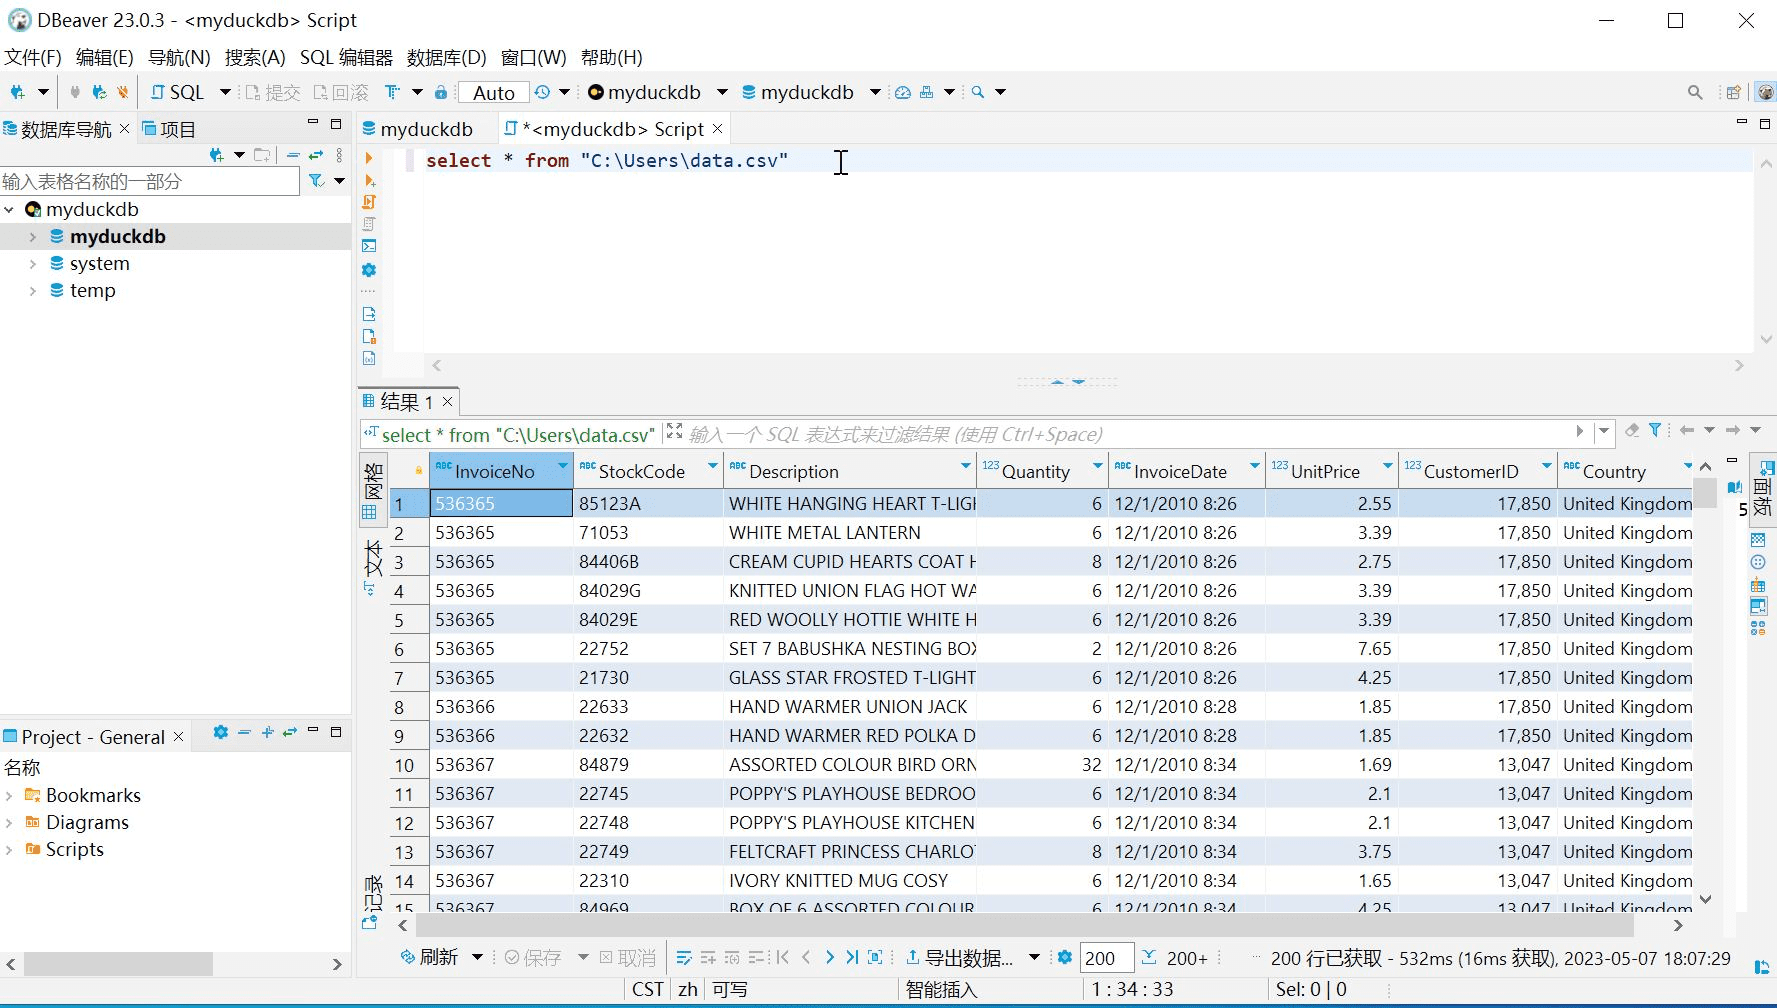Viewport: 1777px width, 1008px height.
Task: Open the active myduckdb connection dropdown
Action: click(657, 92)
